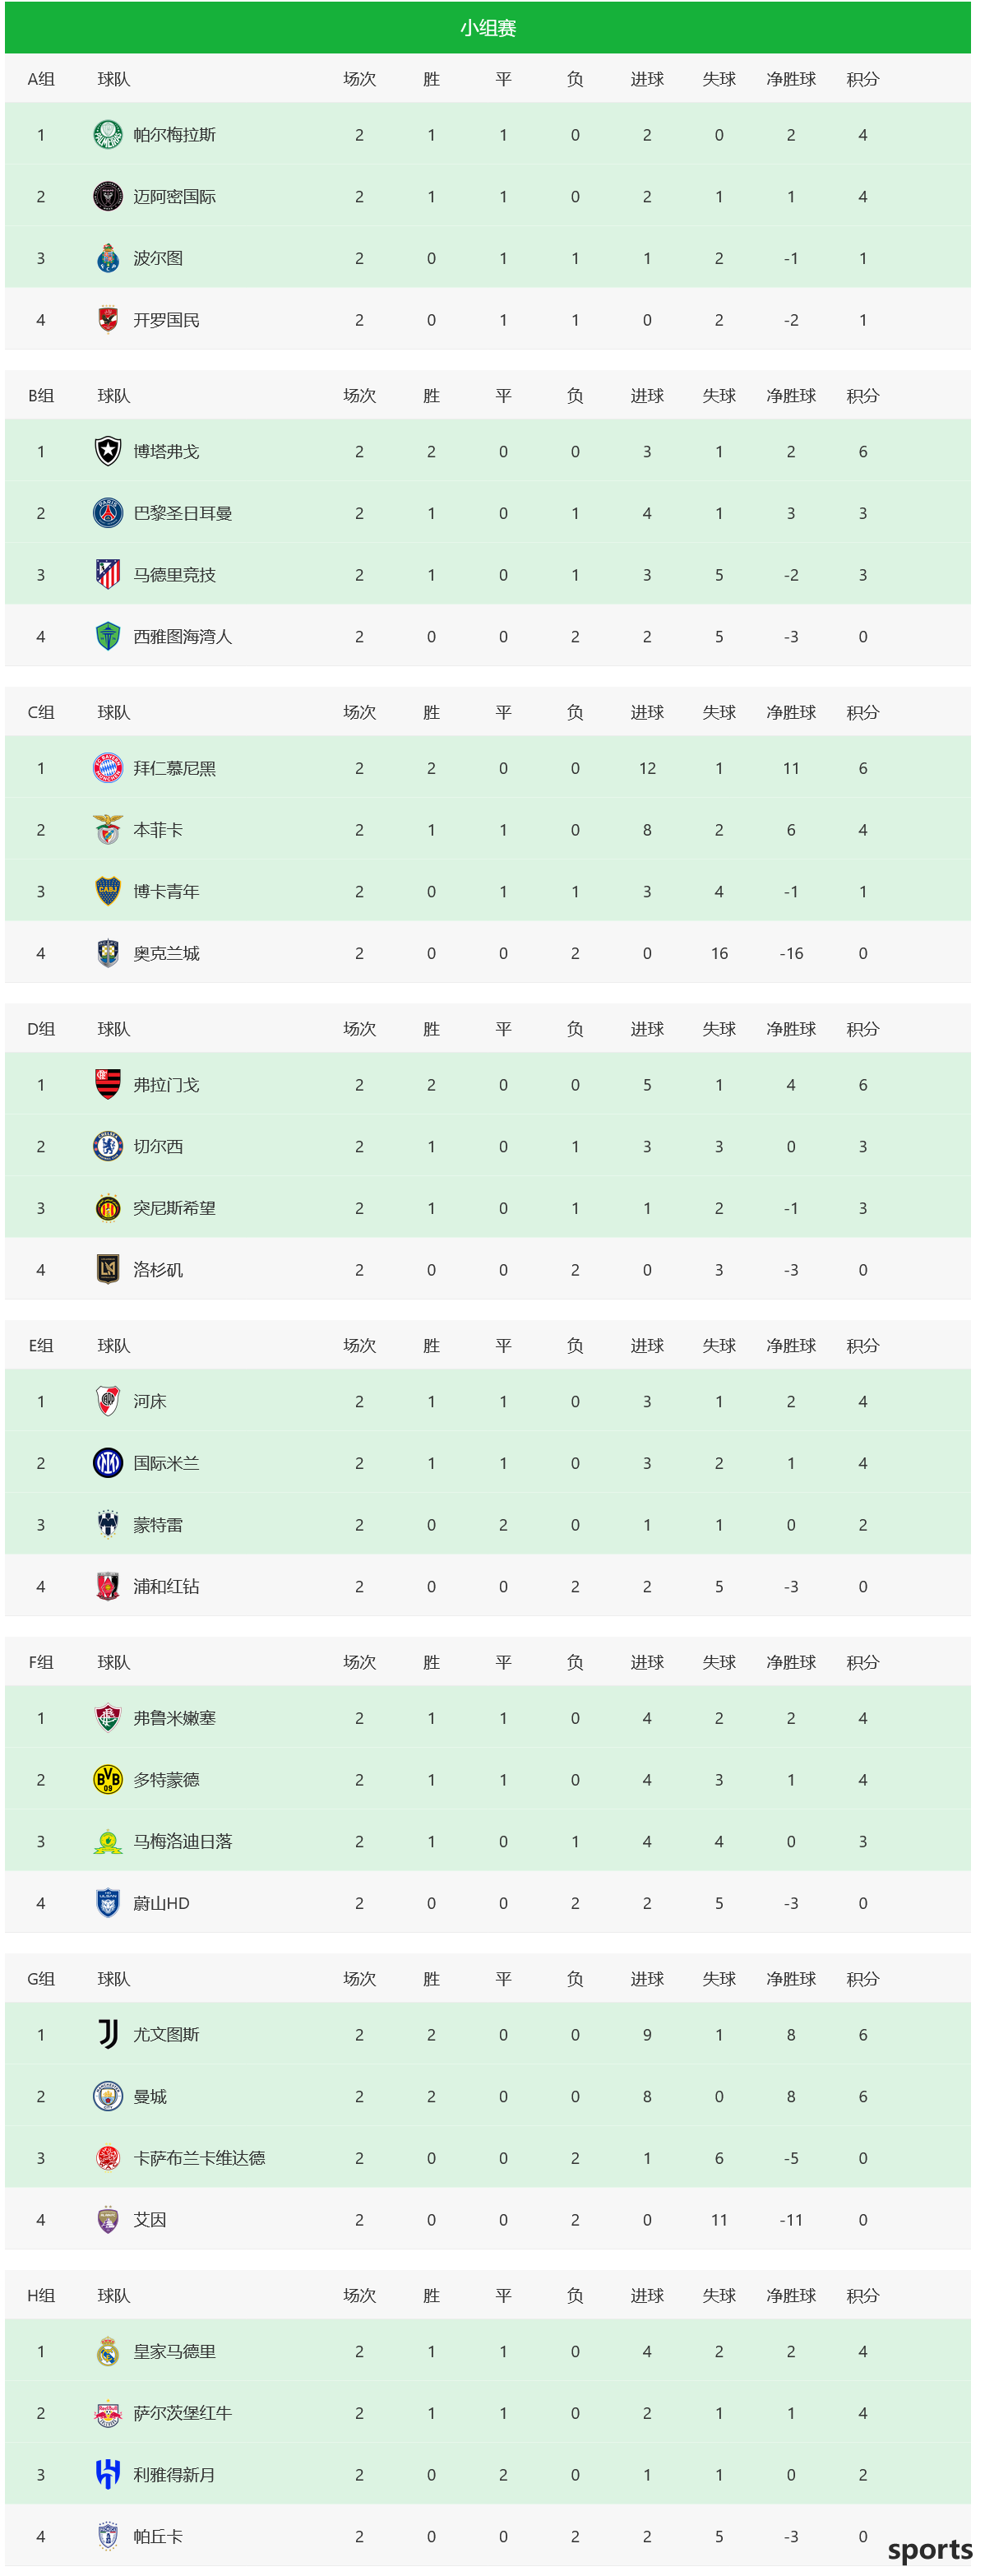Click the Inter Milan crest icon

pyautogui.click(x=108, y=1463)
